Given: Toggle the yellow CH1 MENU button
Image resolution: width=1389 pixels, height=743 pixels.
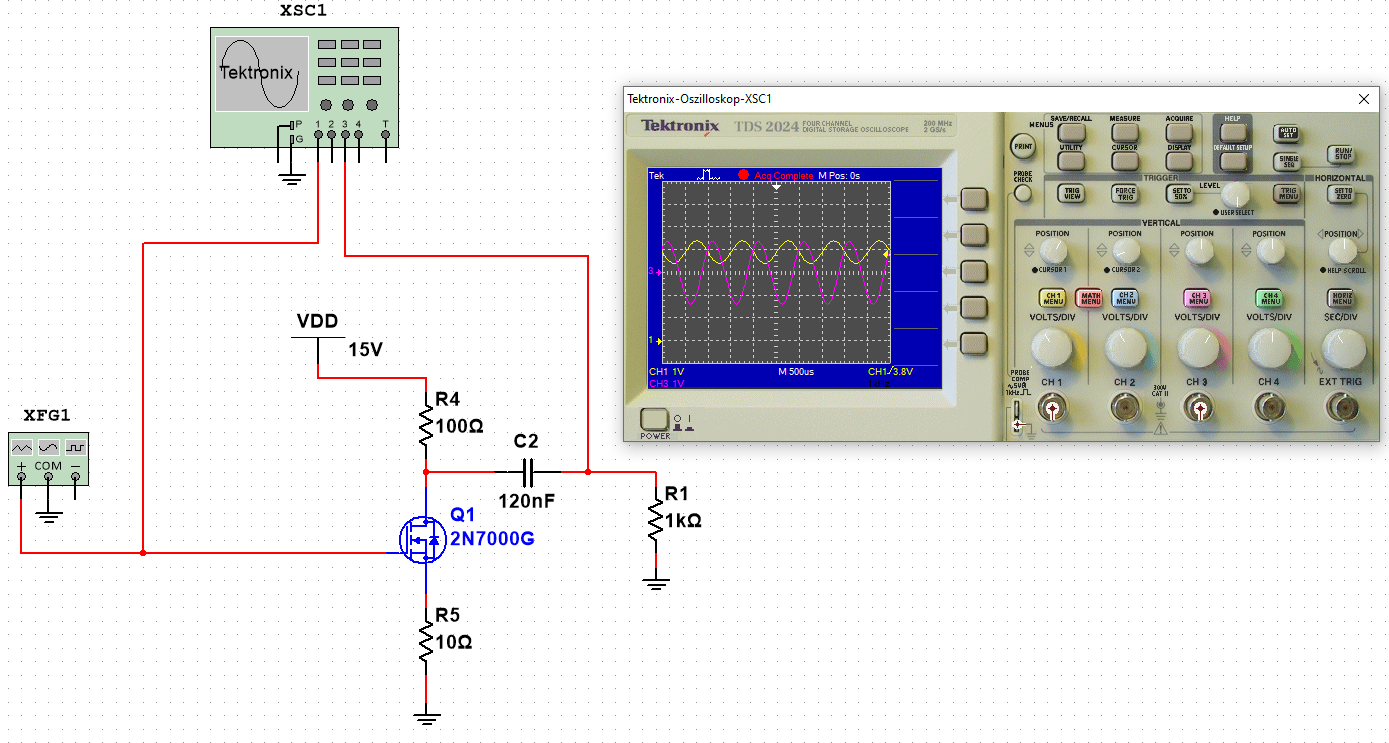Looking at the screenshot, I should [x=1053, y=297].
